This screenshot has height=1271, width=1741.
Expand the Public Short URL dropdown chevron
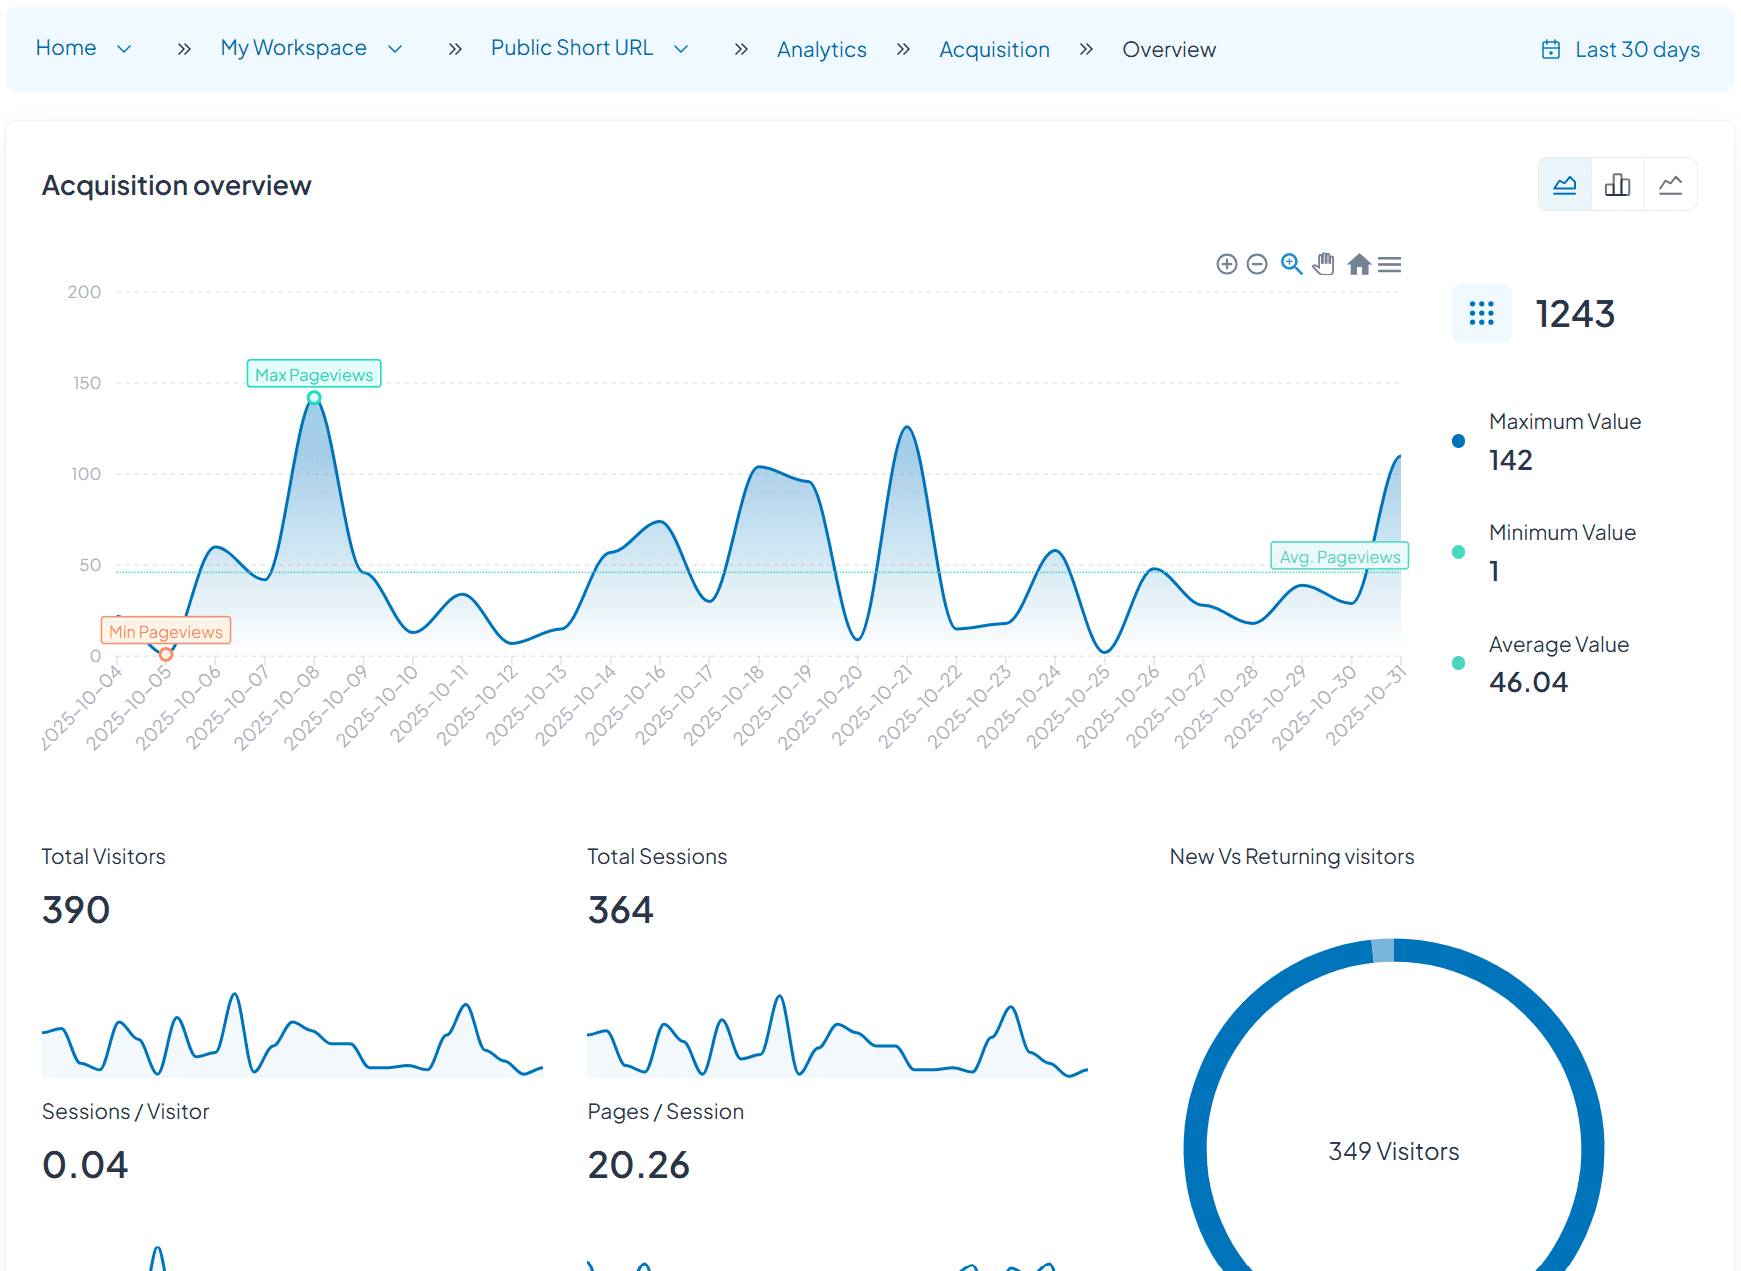681,49
